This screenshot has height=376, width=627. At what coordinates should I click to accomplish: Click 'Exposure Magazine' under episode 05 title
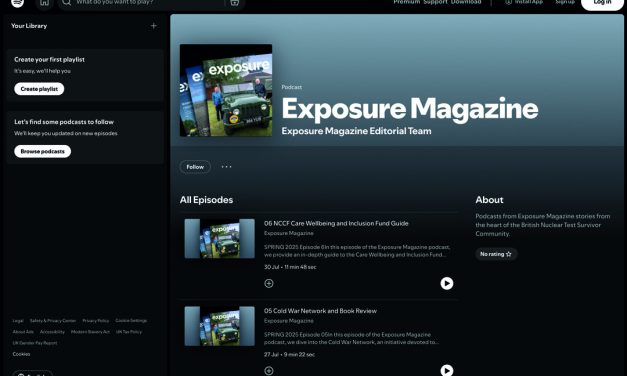(x=289, y=321)
